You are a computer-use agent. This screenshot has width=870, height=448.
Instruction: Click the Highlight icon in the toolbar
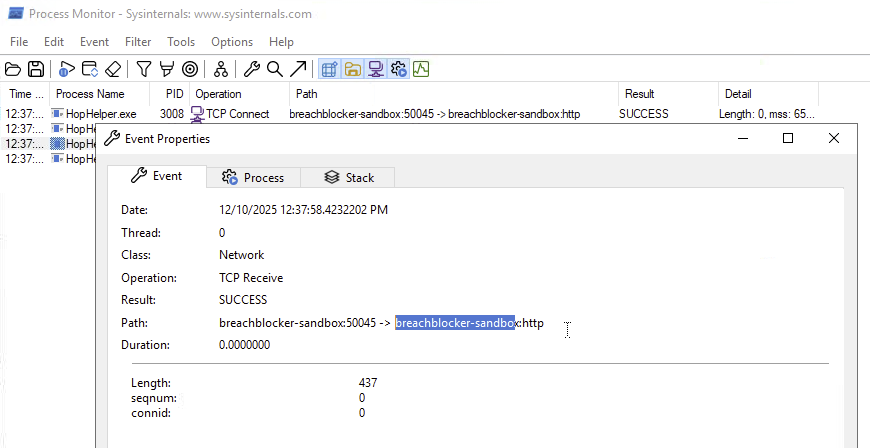click(166, 69)
